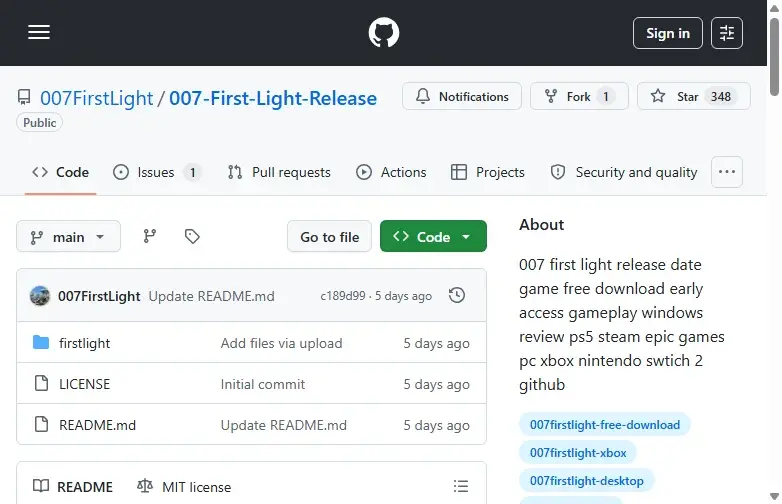782x504 pixels.
Task: Open the README outline list icon
Action: coord(461,486)
